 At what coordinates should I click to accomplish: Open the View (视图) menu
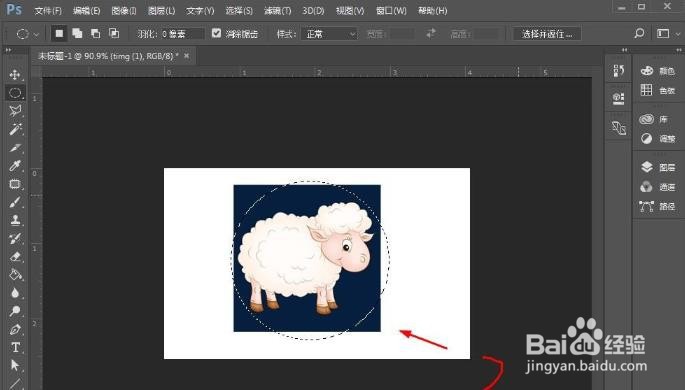click(x=350, y=10)
